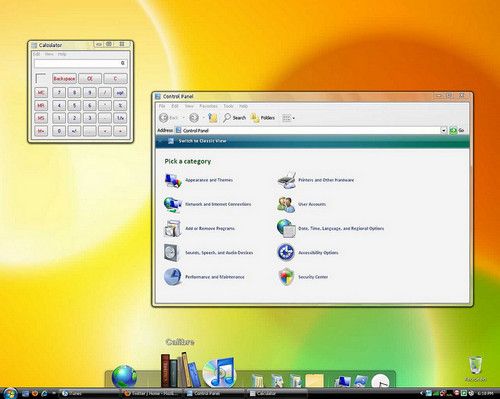This screenshot has width=500, height=399.
Task: Open Add or Remove Programs icon
Action: click(173, 229)
